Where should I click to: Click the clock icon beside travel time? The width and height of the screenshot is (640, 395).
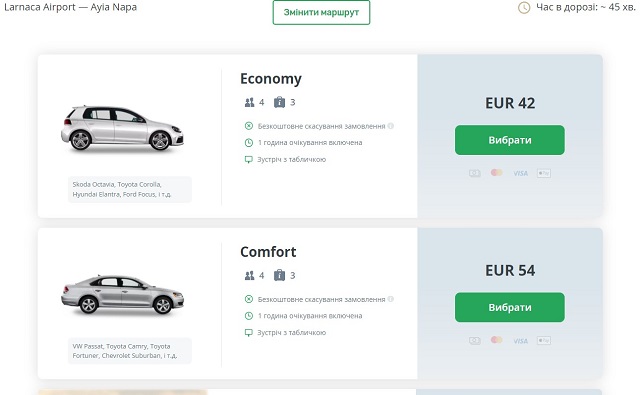(524, 7)
